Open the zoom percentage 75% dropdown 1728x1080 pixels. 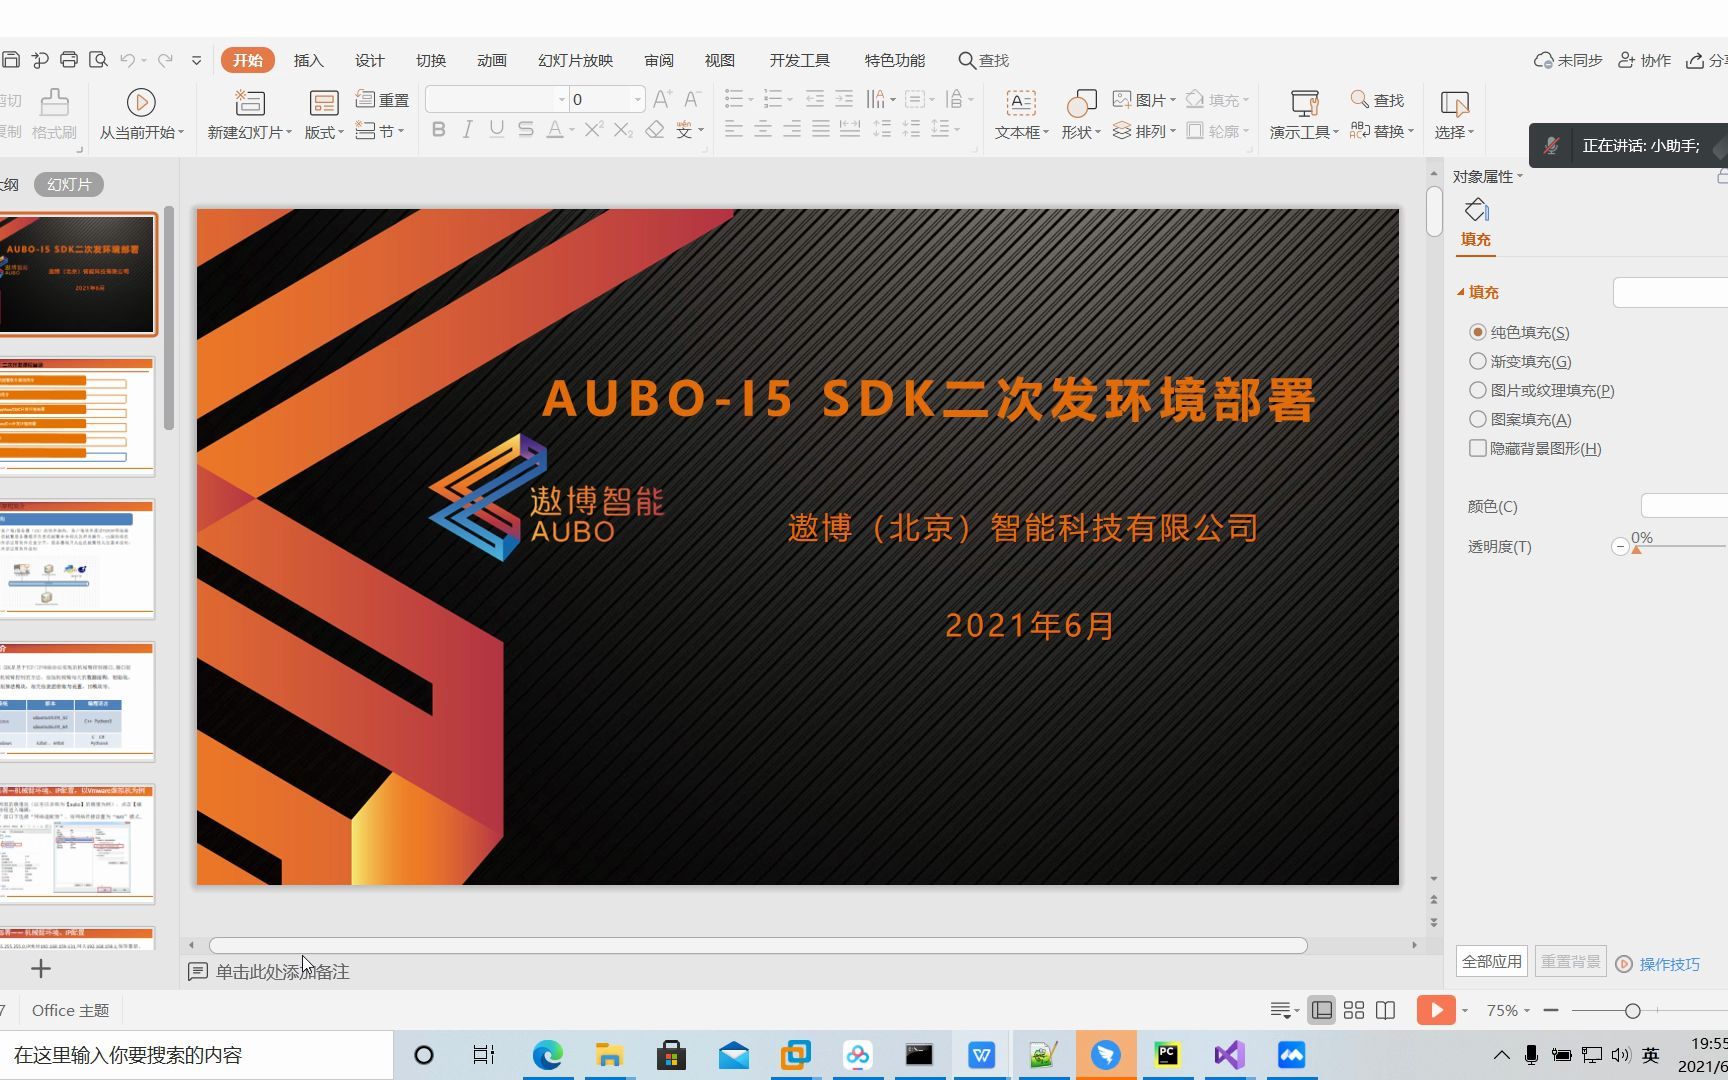tap(1508, 1010)
